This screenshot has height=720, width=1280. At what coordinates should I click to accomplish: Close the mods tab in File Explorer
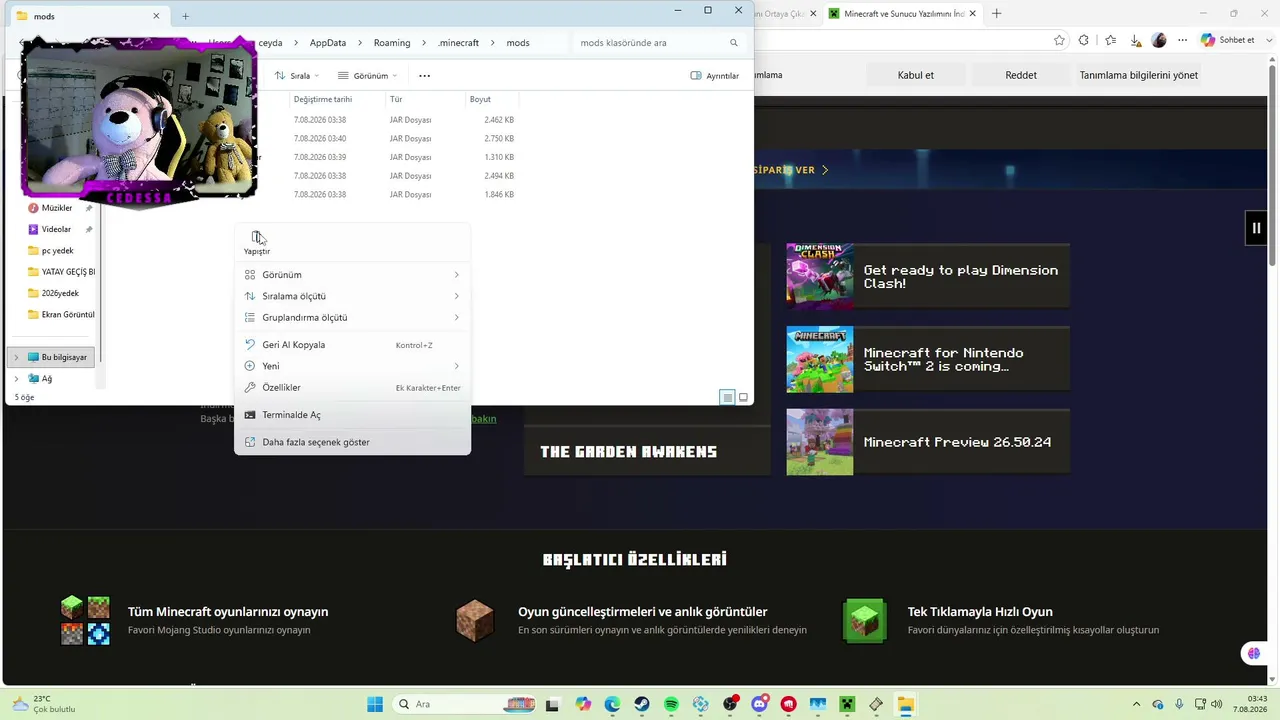tap(156, 16)
